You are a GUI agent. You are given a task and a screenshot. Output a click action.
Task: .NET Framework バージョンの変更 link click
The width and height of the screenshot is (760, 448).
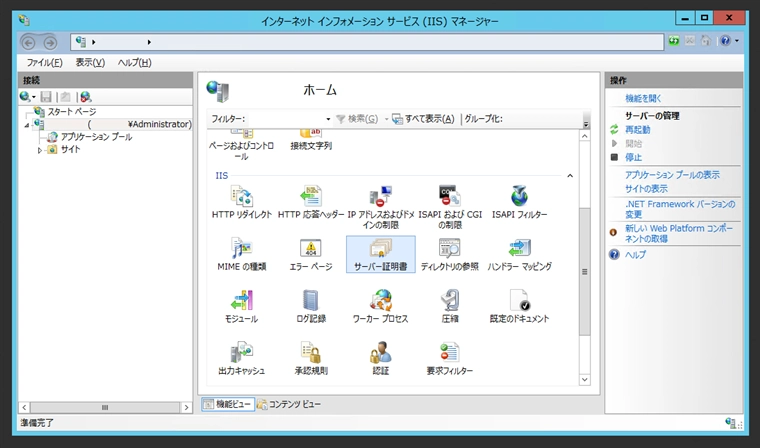click(x=680, y=209)
